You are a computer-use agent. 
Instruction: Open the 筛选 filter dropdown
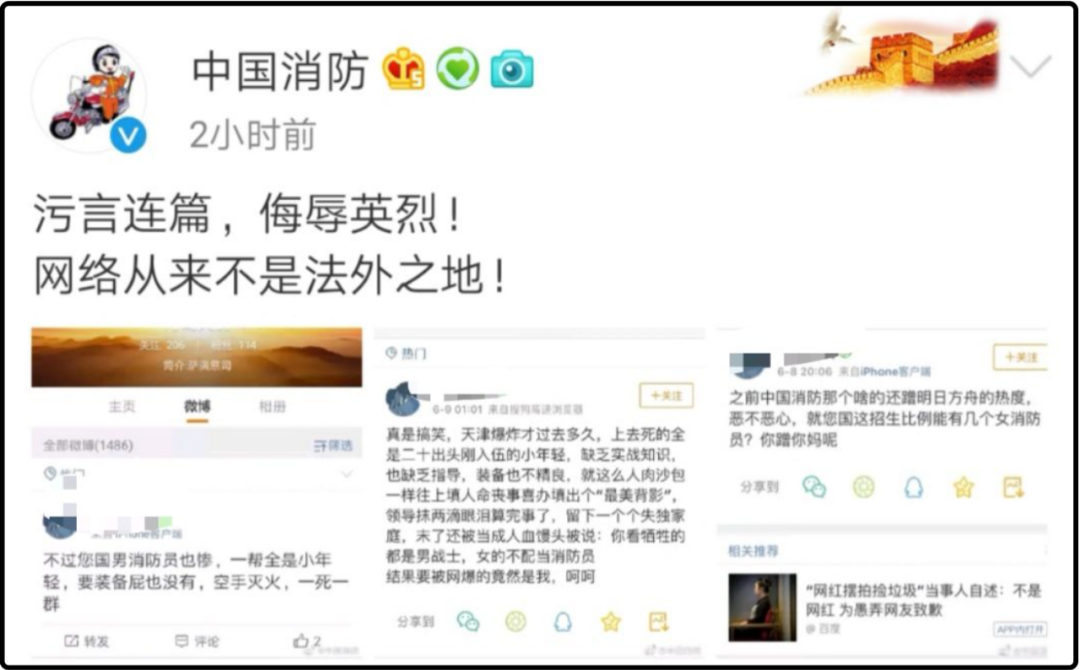[333, 446]
